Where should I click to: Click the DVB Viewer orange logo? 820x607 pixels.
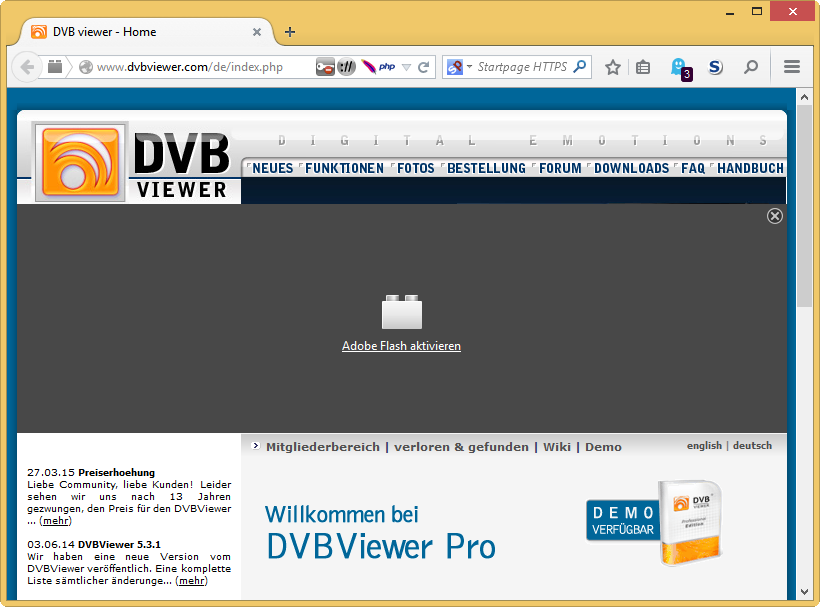coord(81,162)
